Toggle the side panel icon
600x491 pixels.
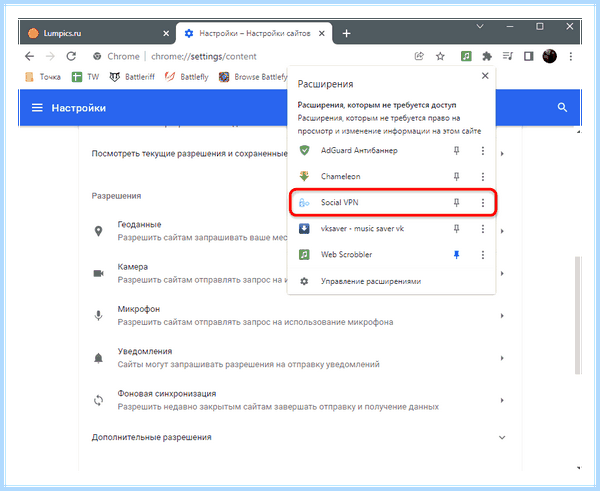(x=528, y=57)
